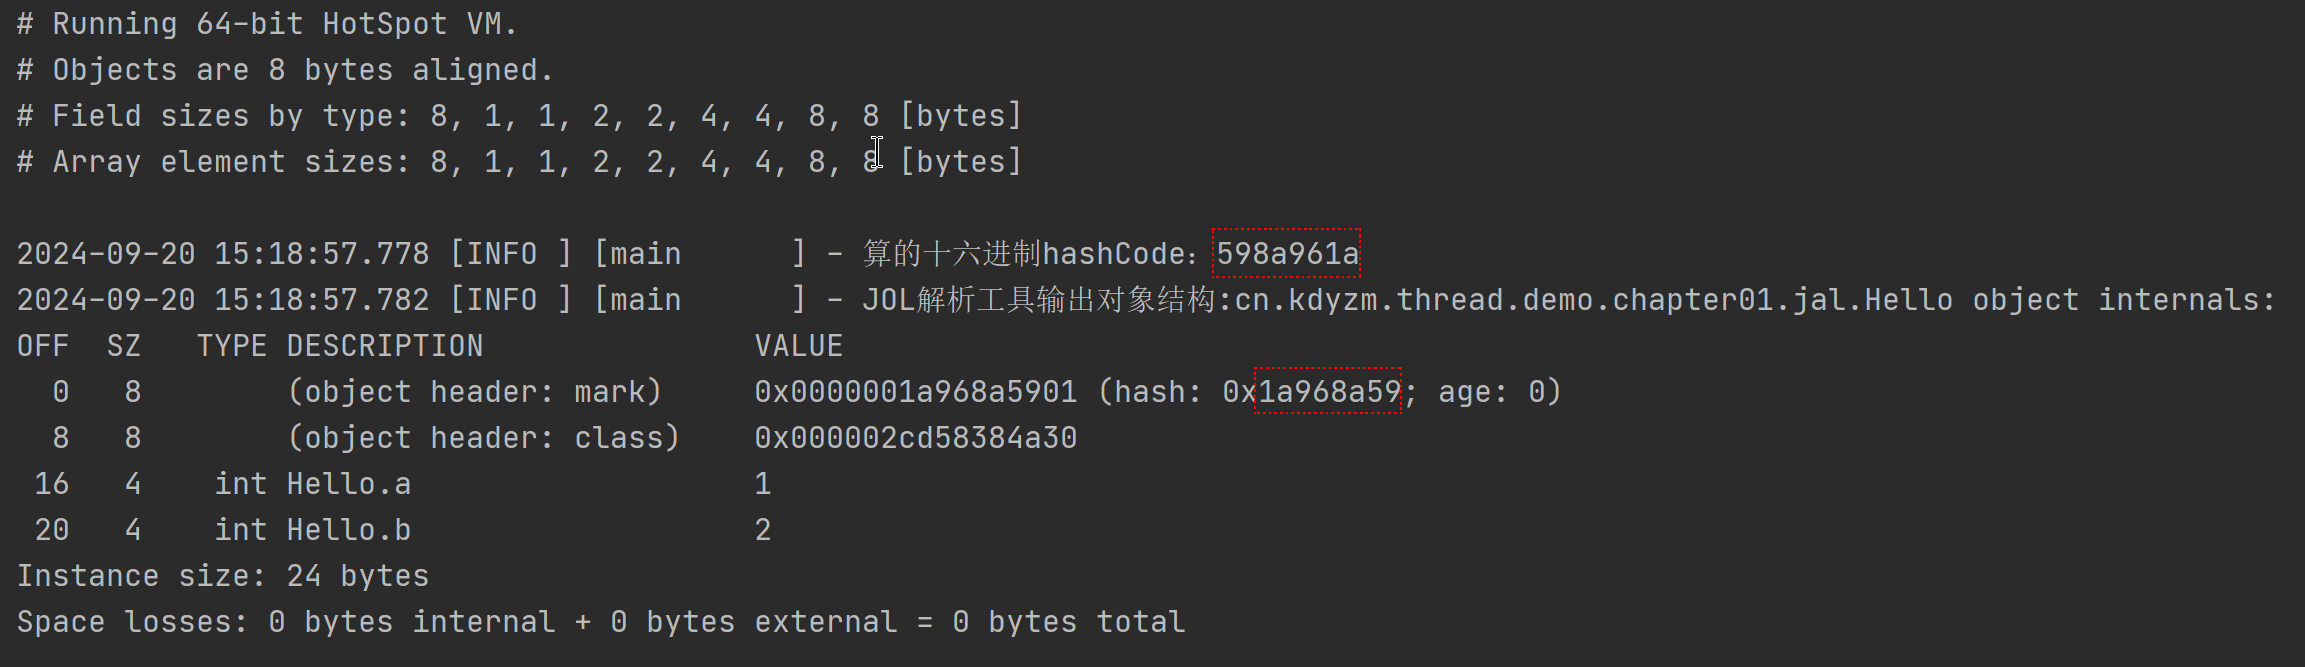Viewport: 2305px width, 667px height.
Task: Click the class name cn.kdyzm.thread.demo.chapter01.jal.Hello
Action: tap(1593, 300)
